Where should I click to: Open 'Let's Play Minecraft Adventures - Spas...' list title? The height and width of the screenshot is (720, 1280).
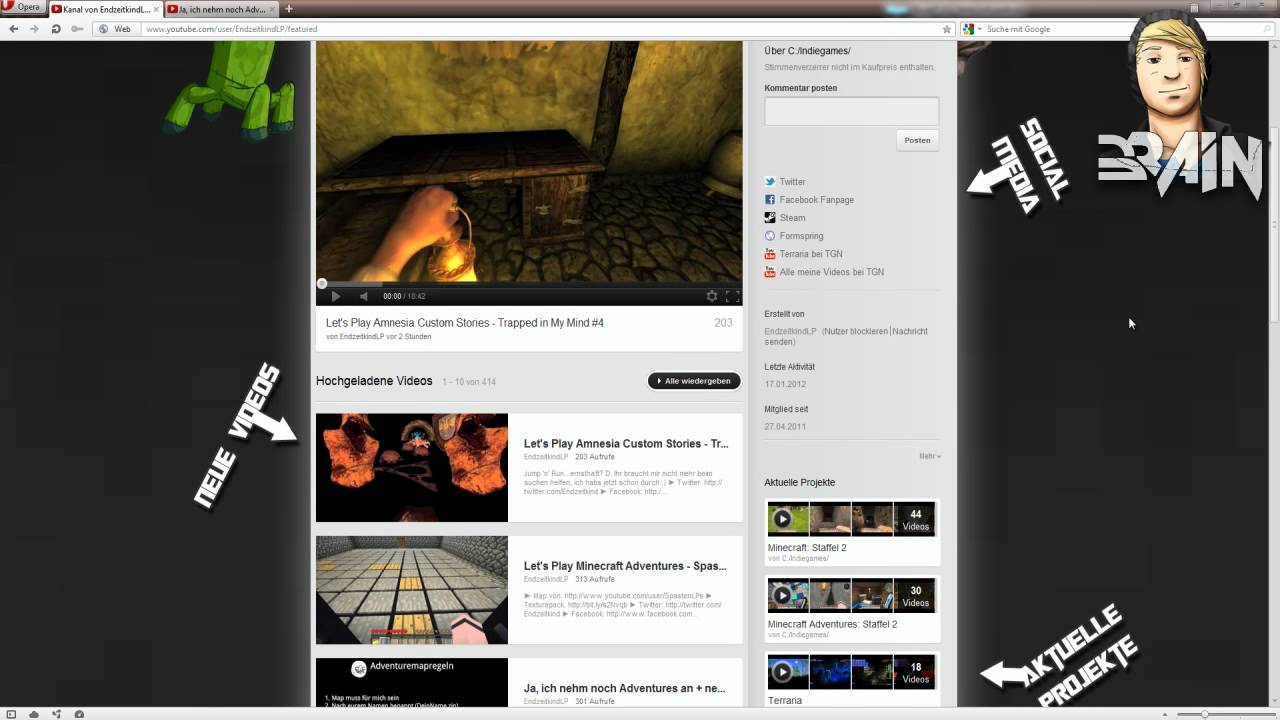(625, 566)
